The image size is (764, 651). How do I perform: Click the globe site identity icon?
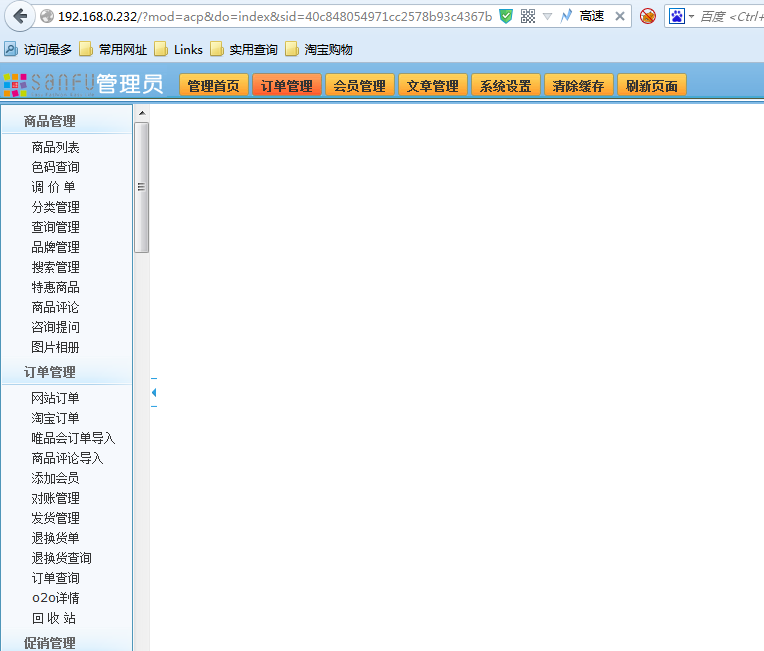point(47,17)
